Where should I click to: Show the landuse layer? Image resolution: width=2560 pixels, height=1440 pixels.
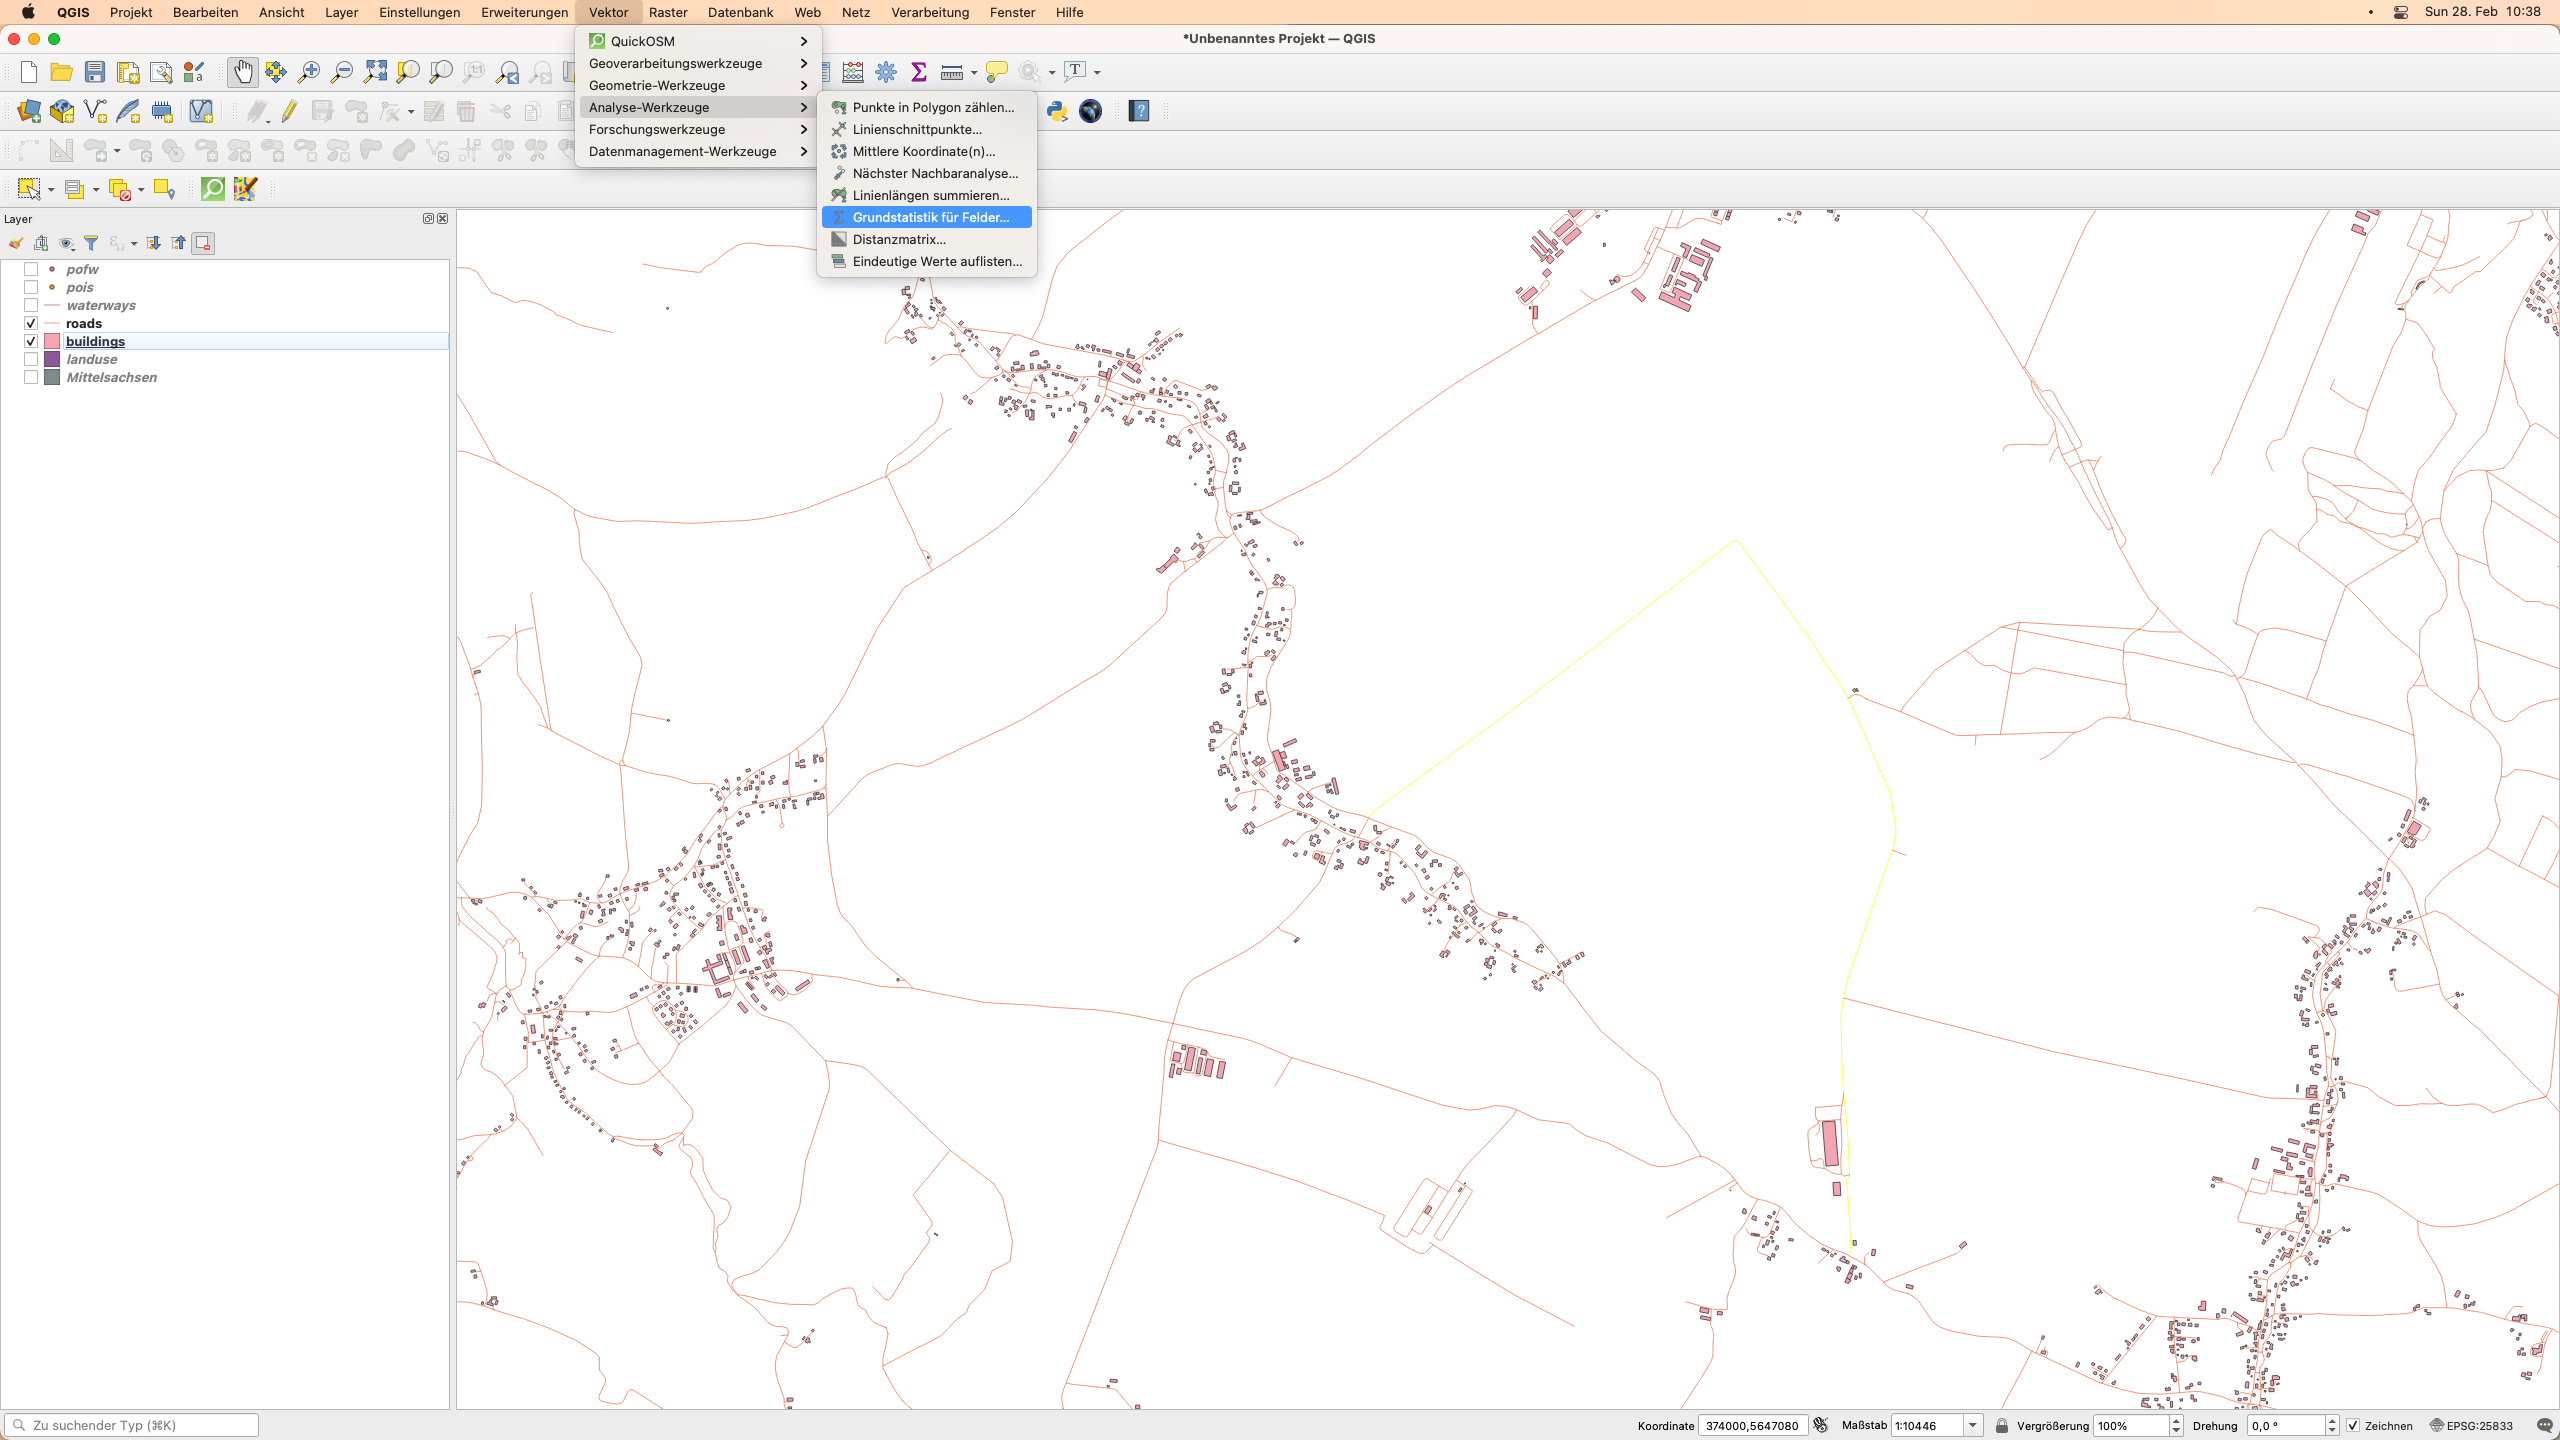(x=31, y=360)
